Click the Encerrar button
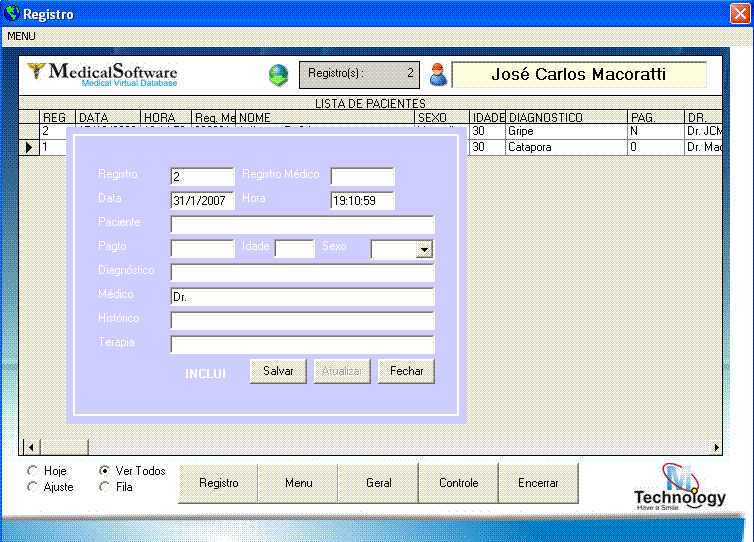 pyautogui.click(x=538, y=483)
